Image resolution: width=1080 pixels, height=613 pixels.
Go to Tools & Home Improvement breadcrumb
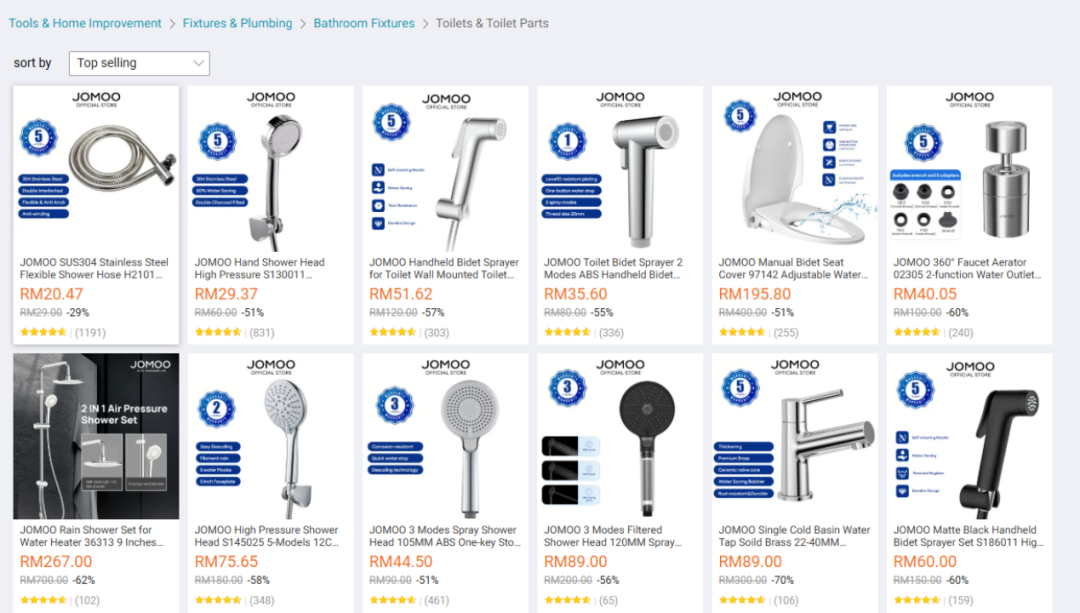85,23
